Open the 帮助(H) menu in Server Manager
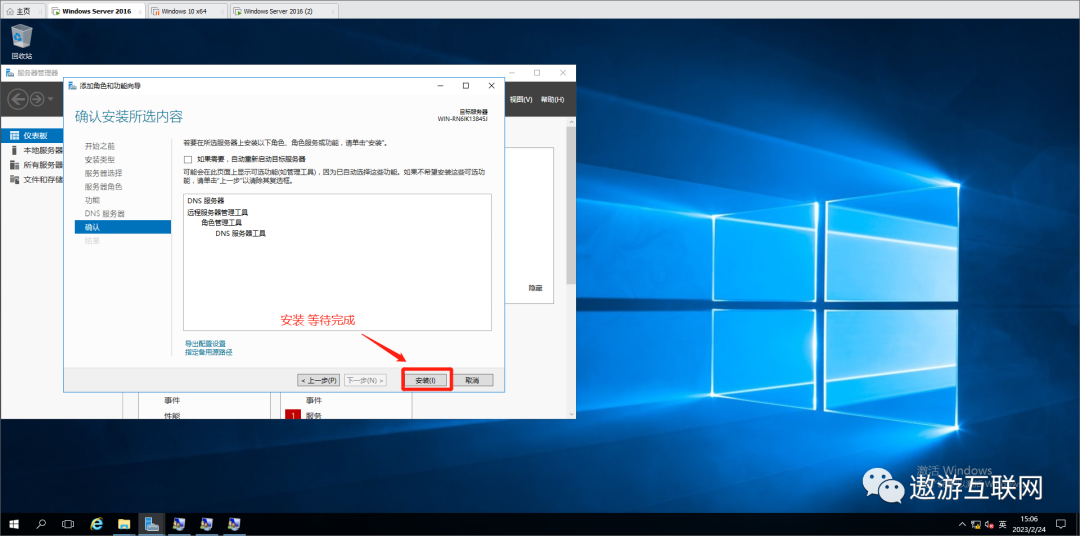Image resolution: width=1080 pixels, height=536 pixels. coord(552,100)
